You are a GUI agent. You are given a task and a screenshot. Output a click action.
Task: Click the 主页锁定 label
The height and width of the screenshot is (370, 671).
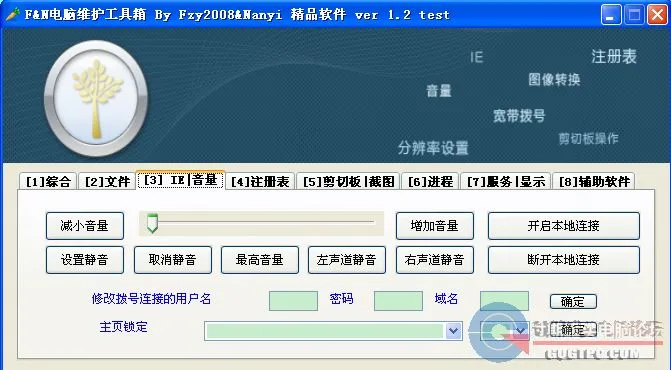coord(124,327)
